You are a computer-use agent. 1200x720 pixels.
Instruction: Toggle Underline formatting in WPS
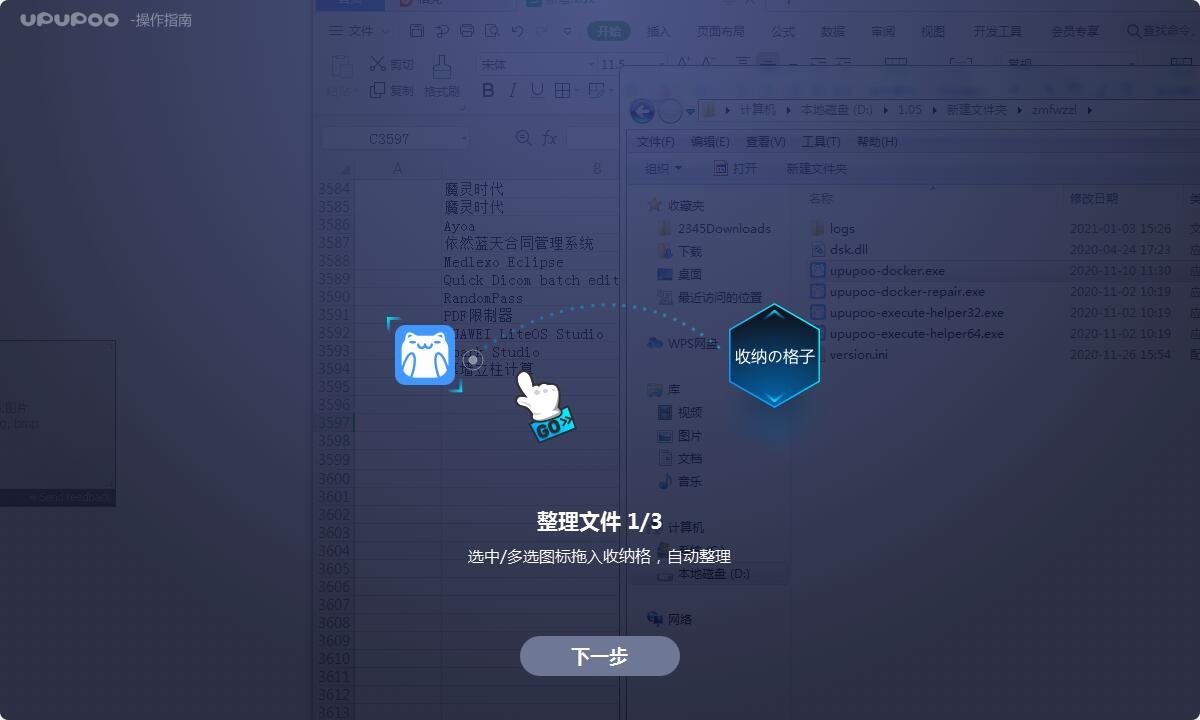[x=537, y=90]
